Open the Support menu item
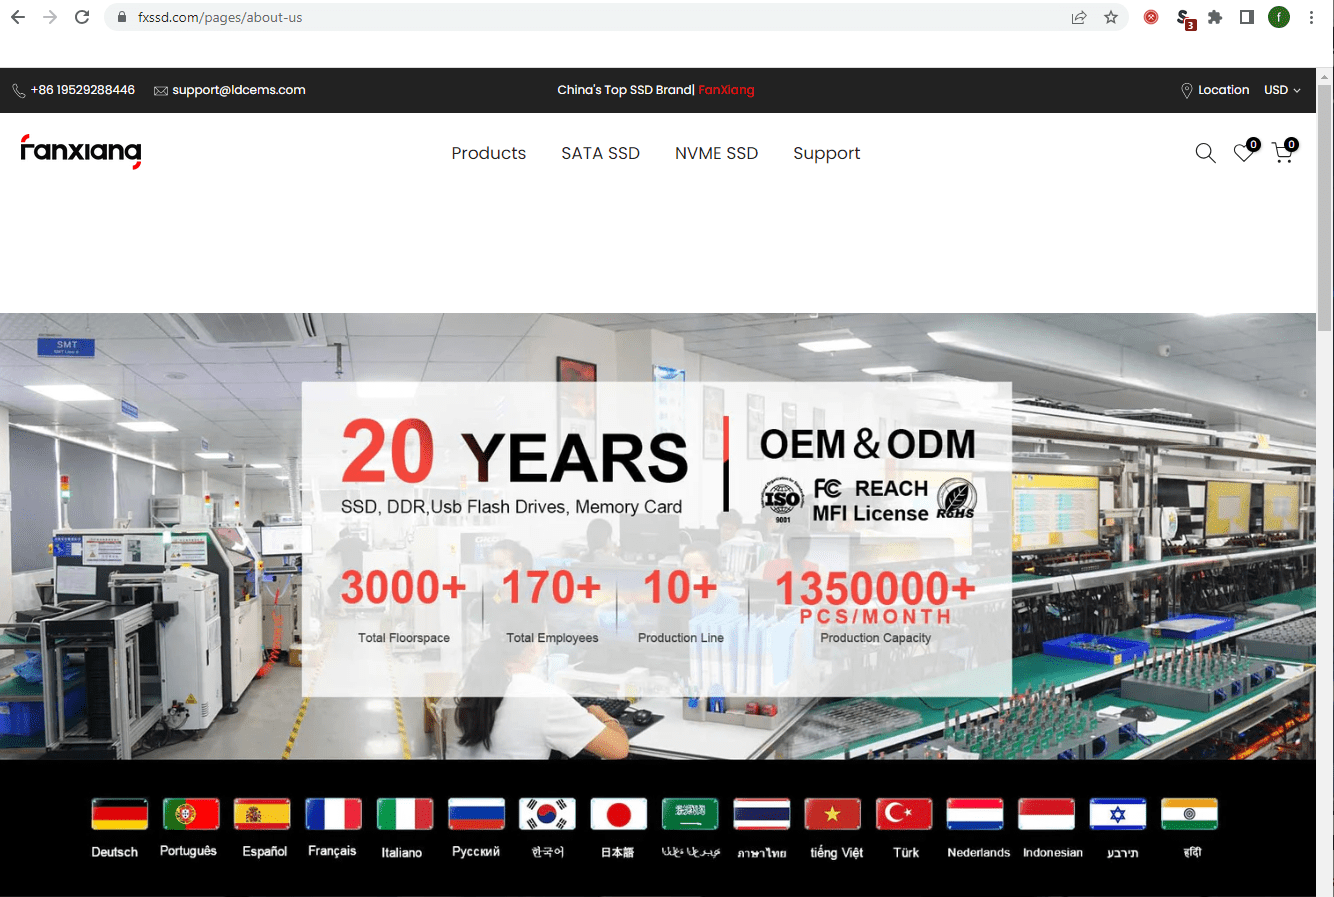 pyautogui.click(x=826, y=153)
